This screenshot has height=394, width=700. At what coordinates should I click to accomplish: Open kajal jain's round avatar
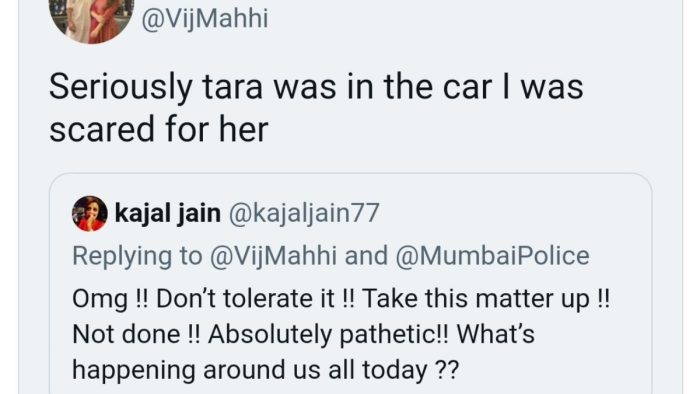pyautogui.click(x=90, y=213)
